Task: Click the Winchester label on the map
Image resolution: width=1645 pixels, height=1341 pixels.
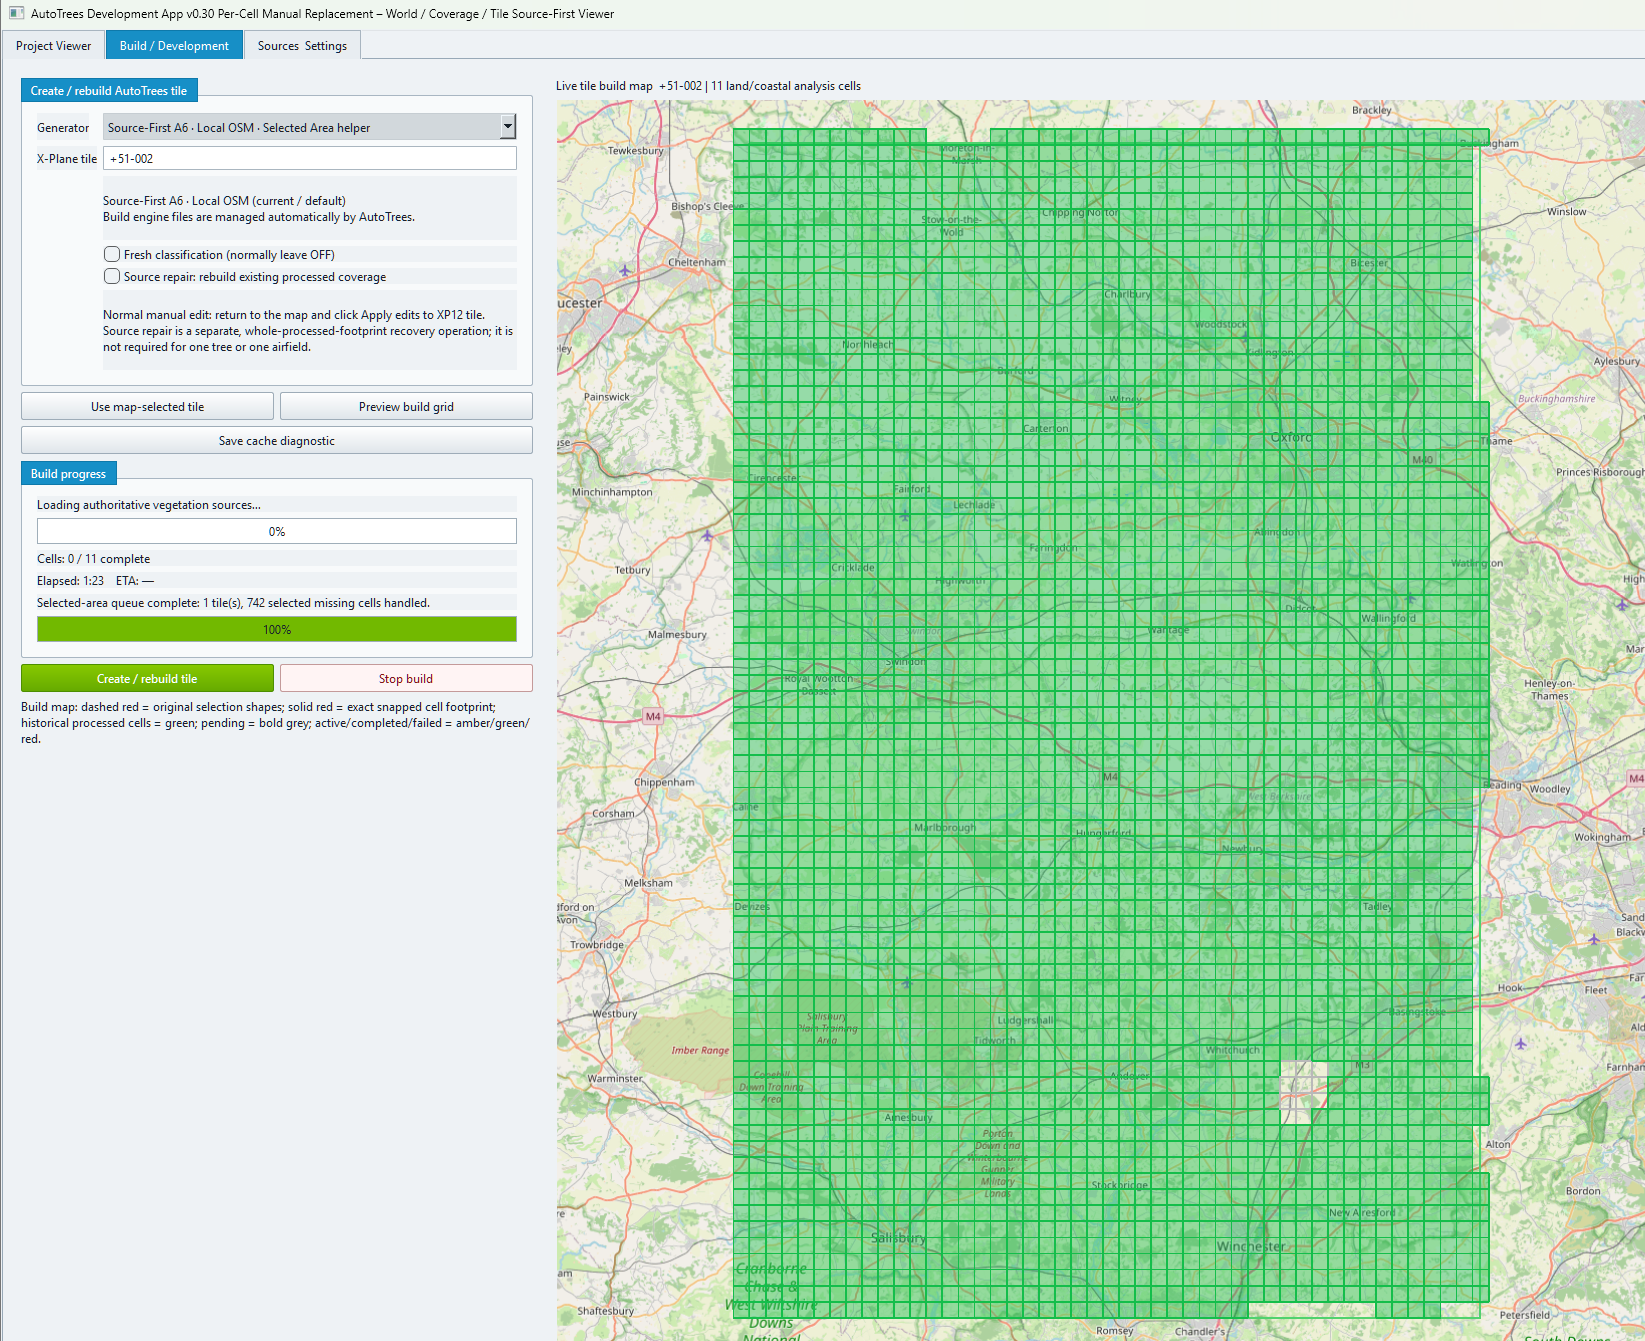Action: coord(1251,1246)
